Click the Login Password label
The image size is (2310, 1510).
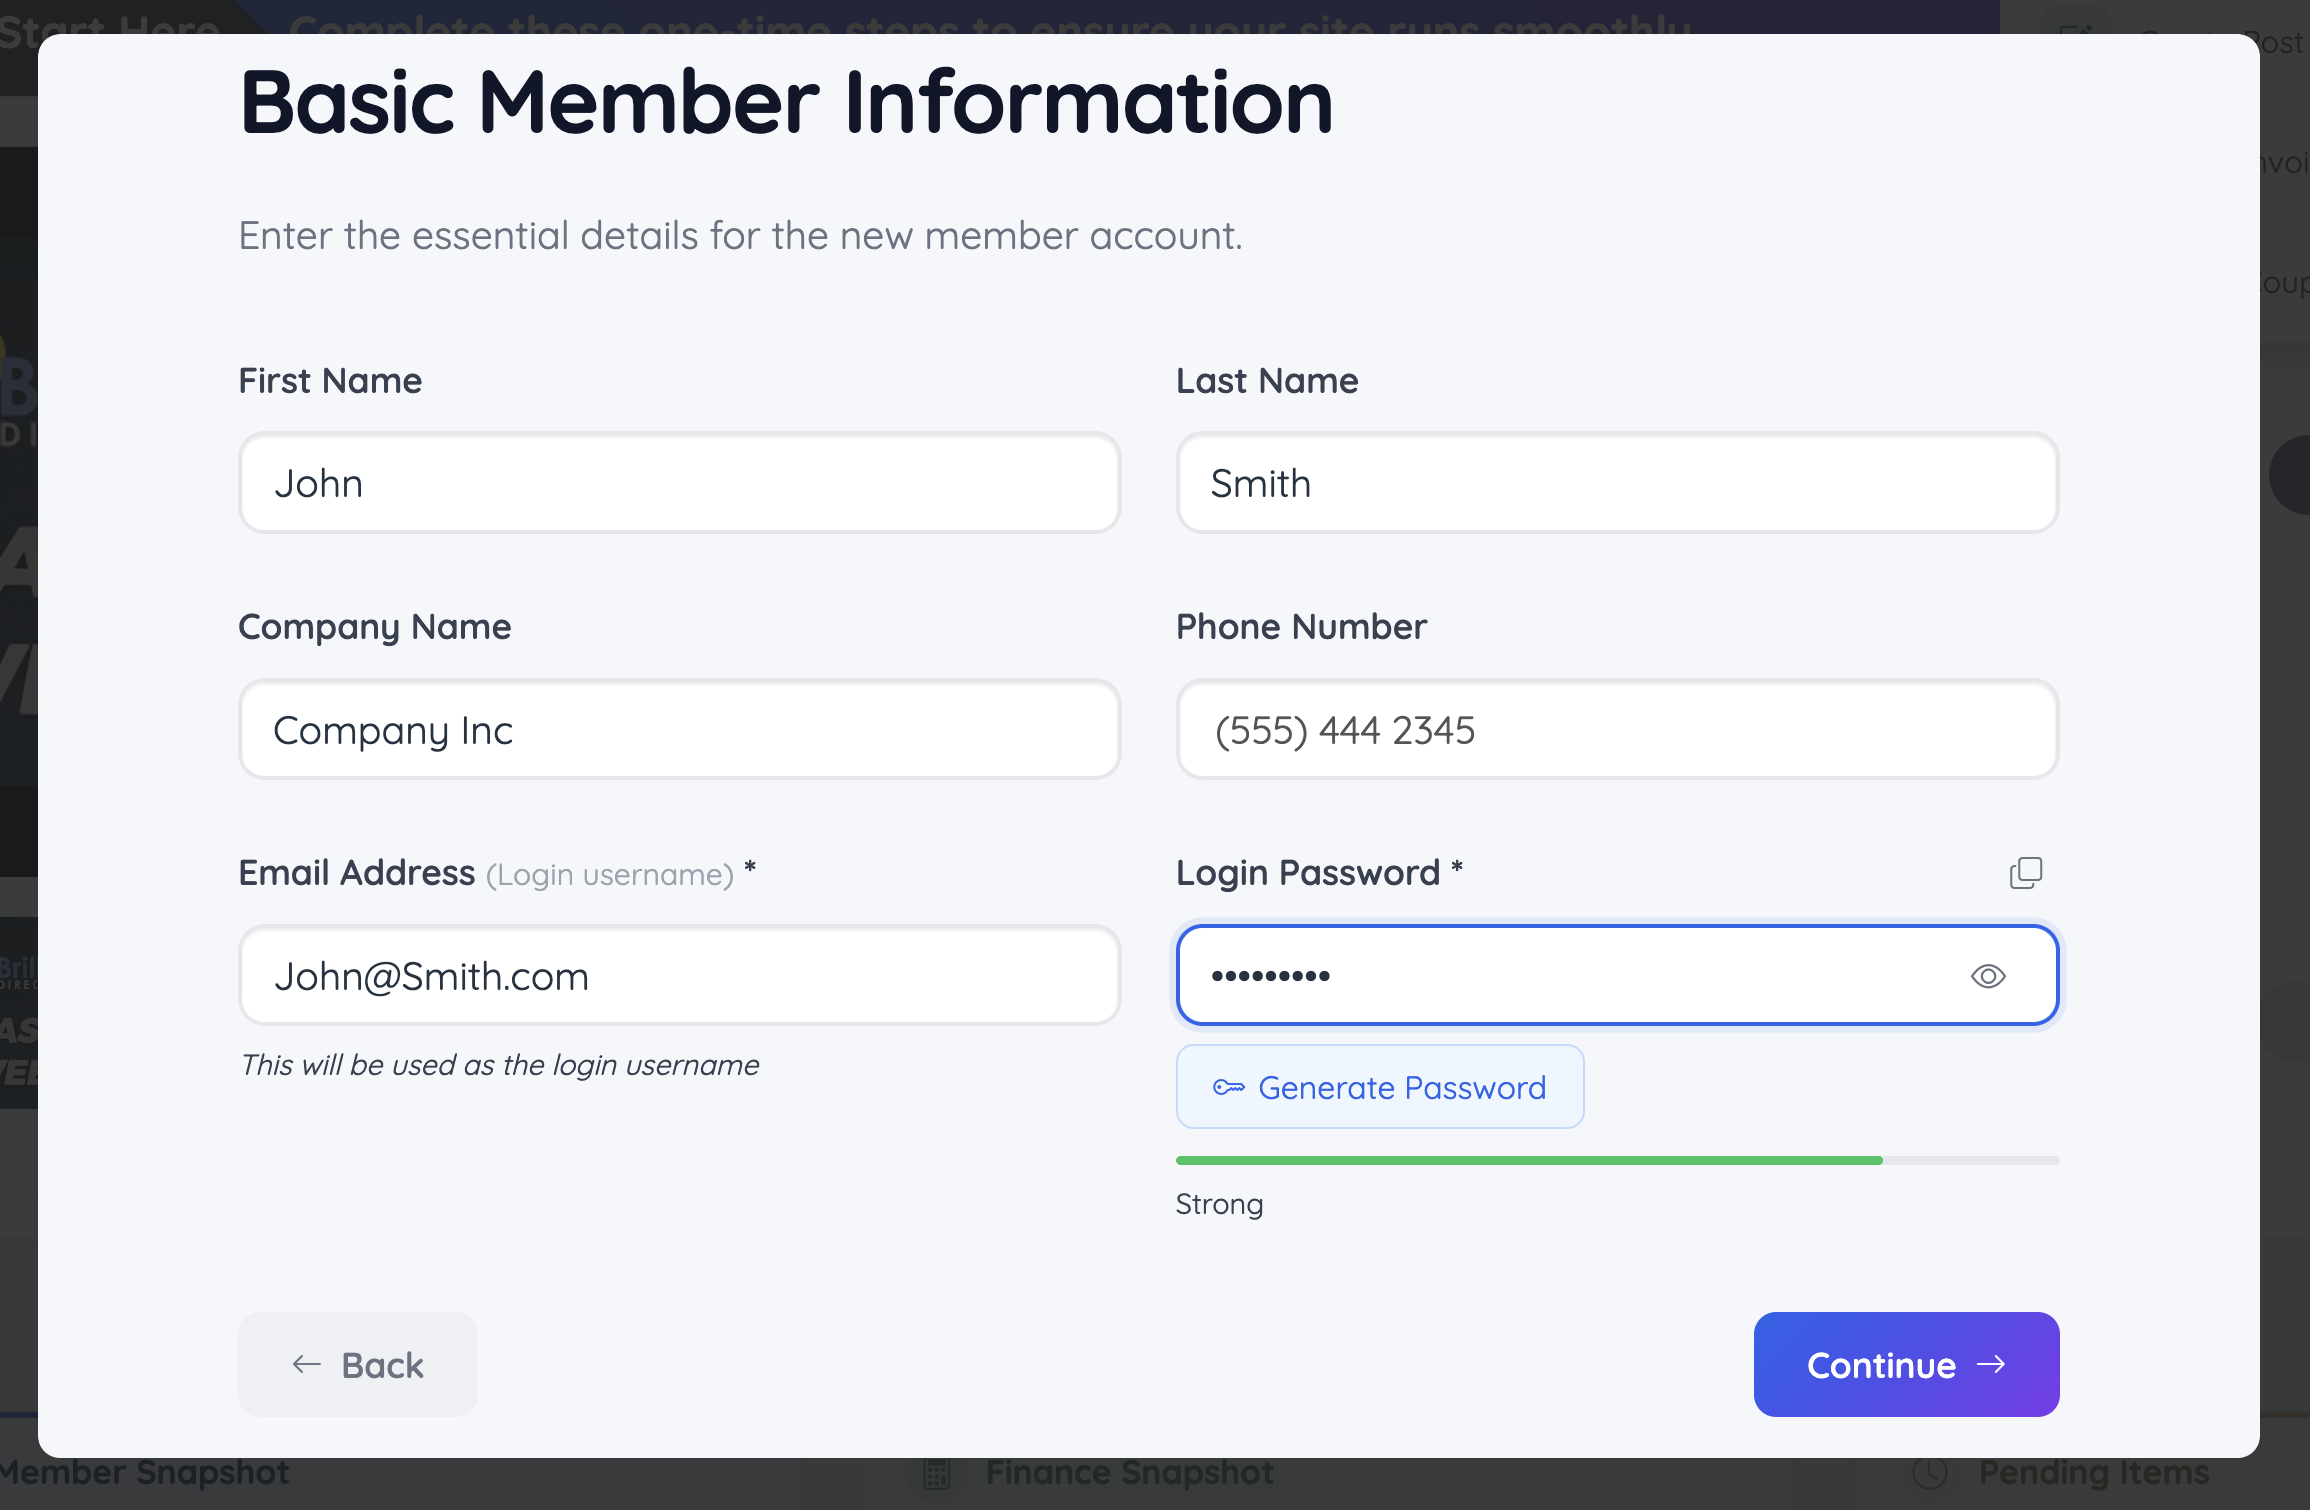[x=1307, y=873]
